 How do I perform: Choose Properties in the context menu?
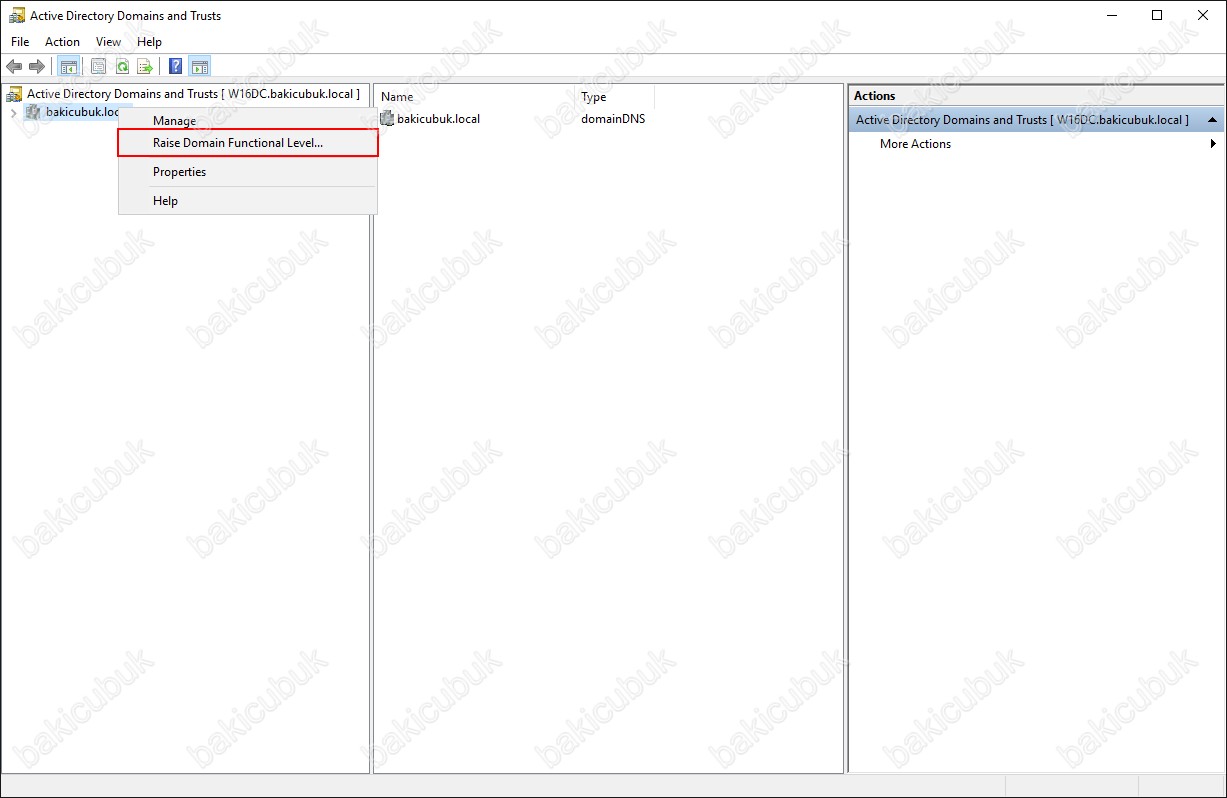[x=247, y=172]
